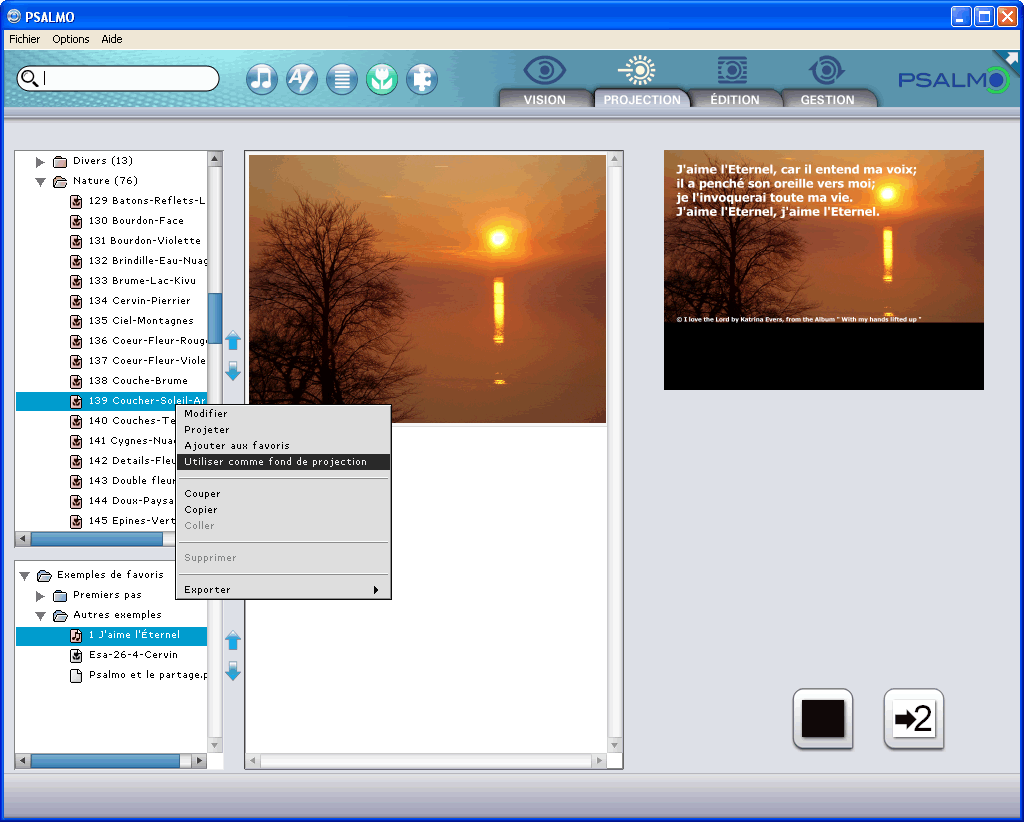Open the Fichier menu
Screen dimensions: 1024x822
coord(25,39)
